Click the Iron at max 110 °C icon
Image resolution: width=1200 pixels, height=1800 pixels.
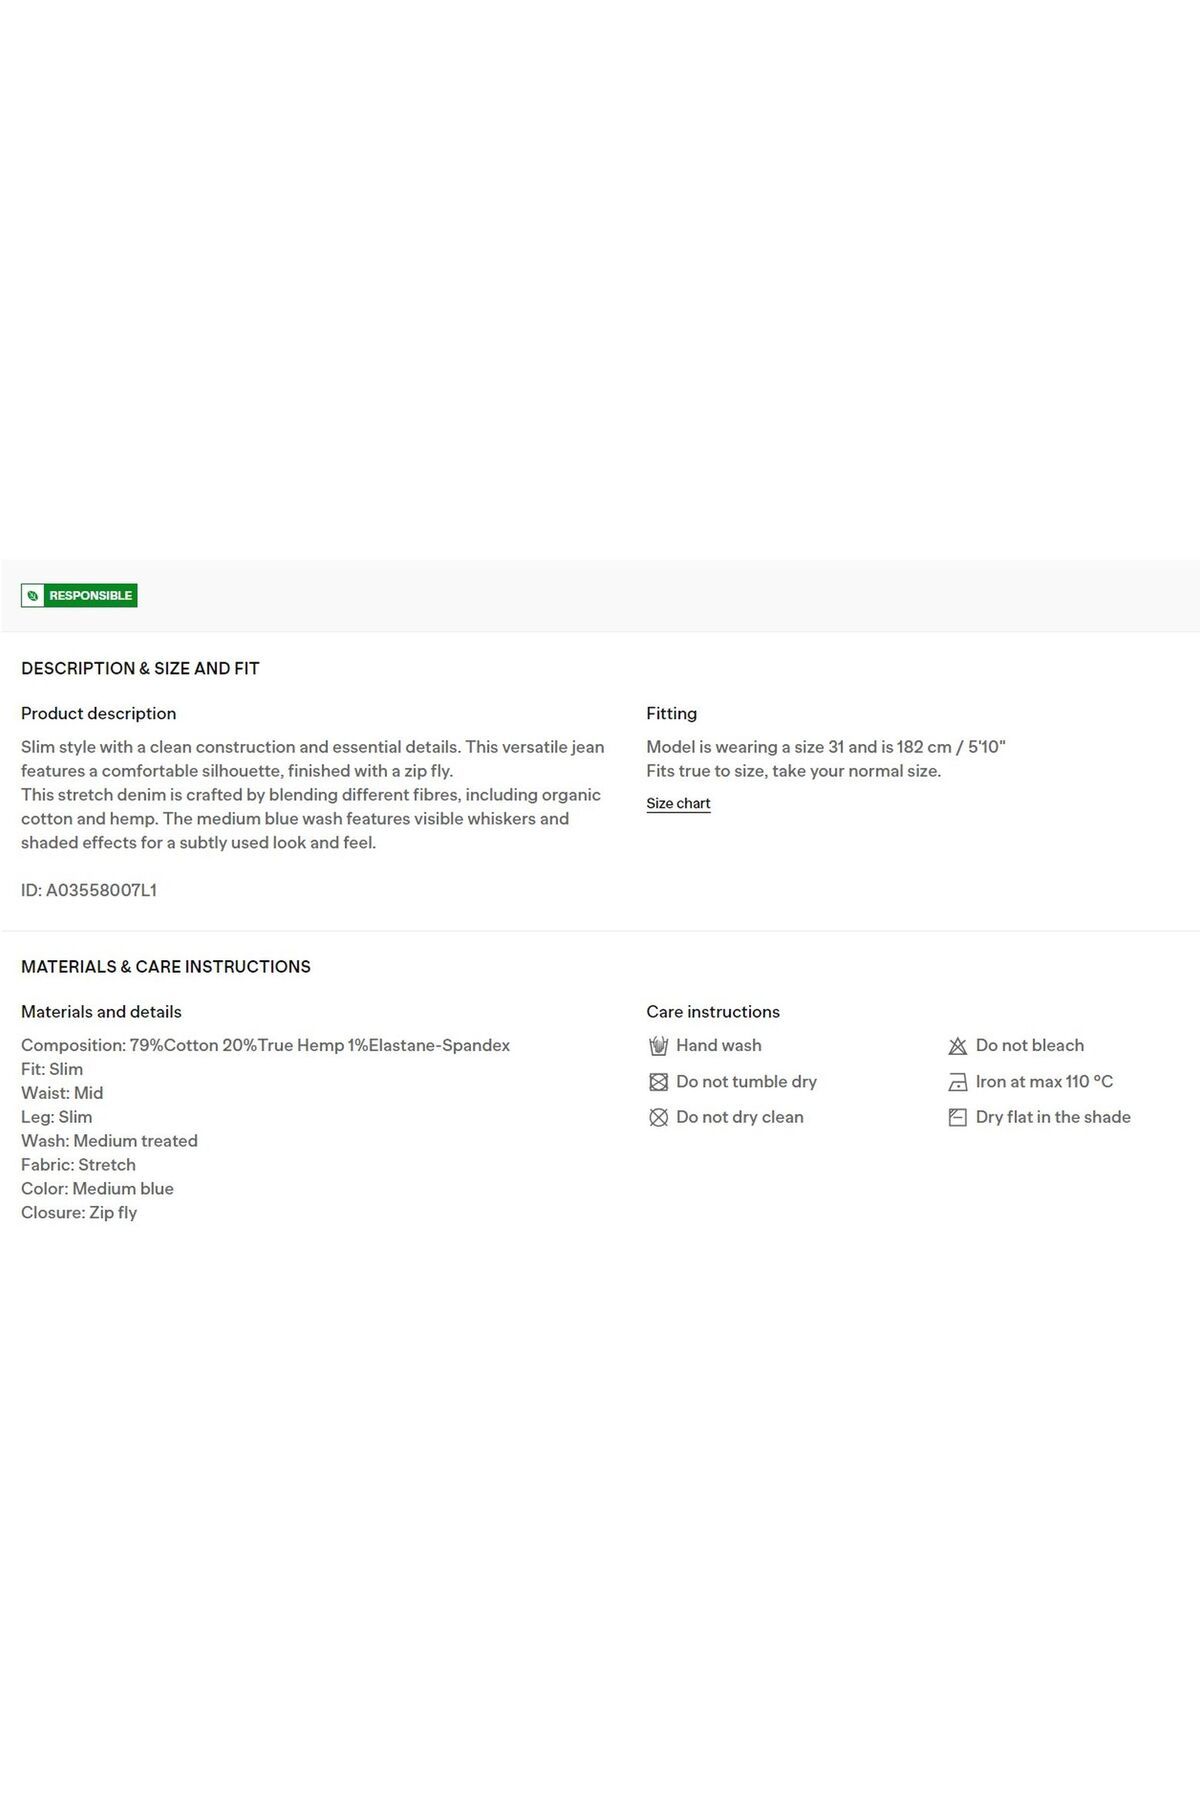point(957,1082)
